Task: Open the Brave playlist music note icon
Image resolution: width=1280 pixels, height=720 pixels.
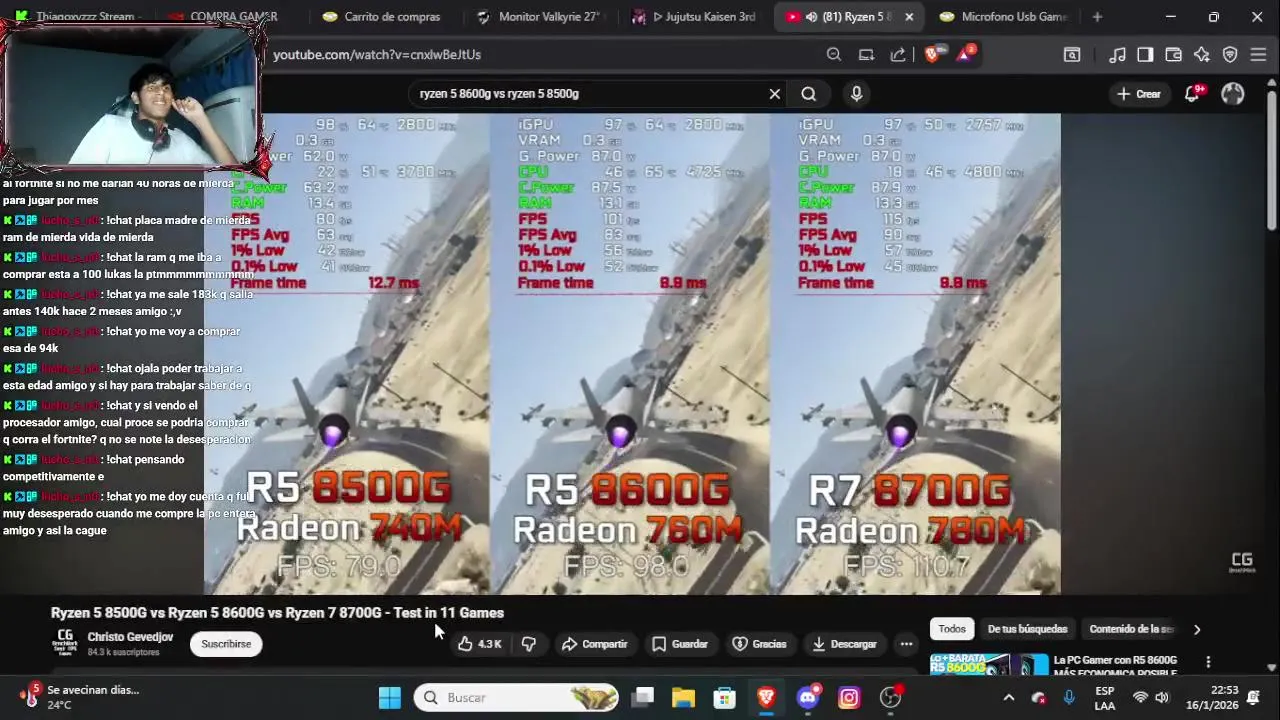Action: [x=1118, y=55]
